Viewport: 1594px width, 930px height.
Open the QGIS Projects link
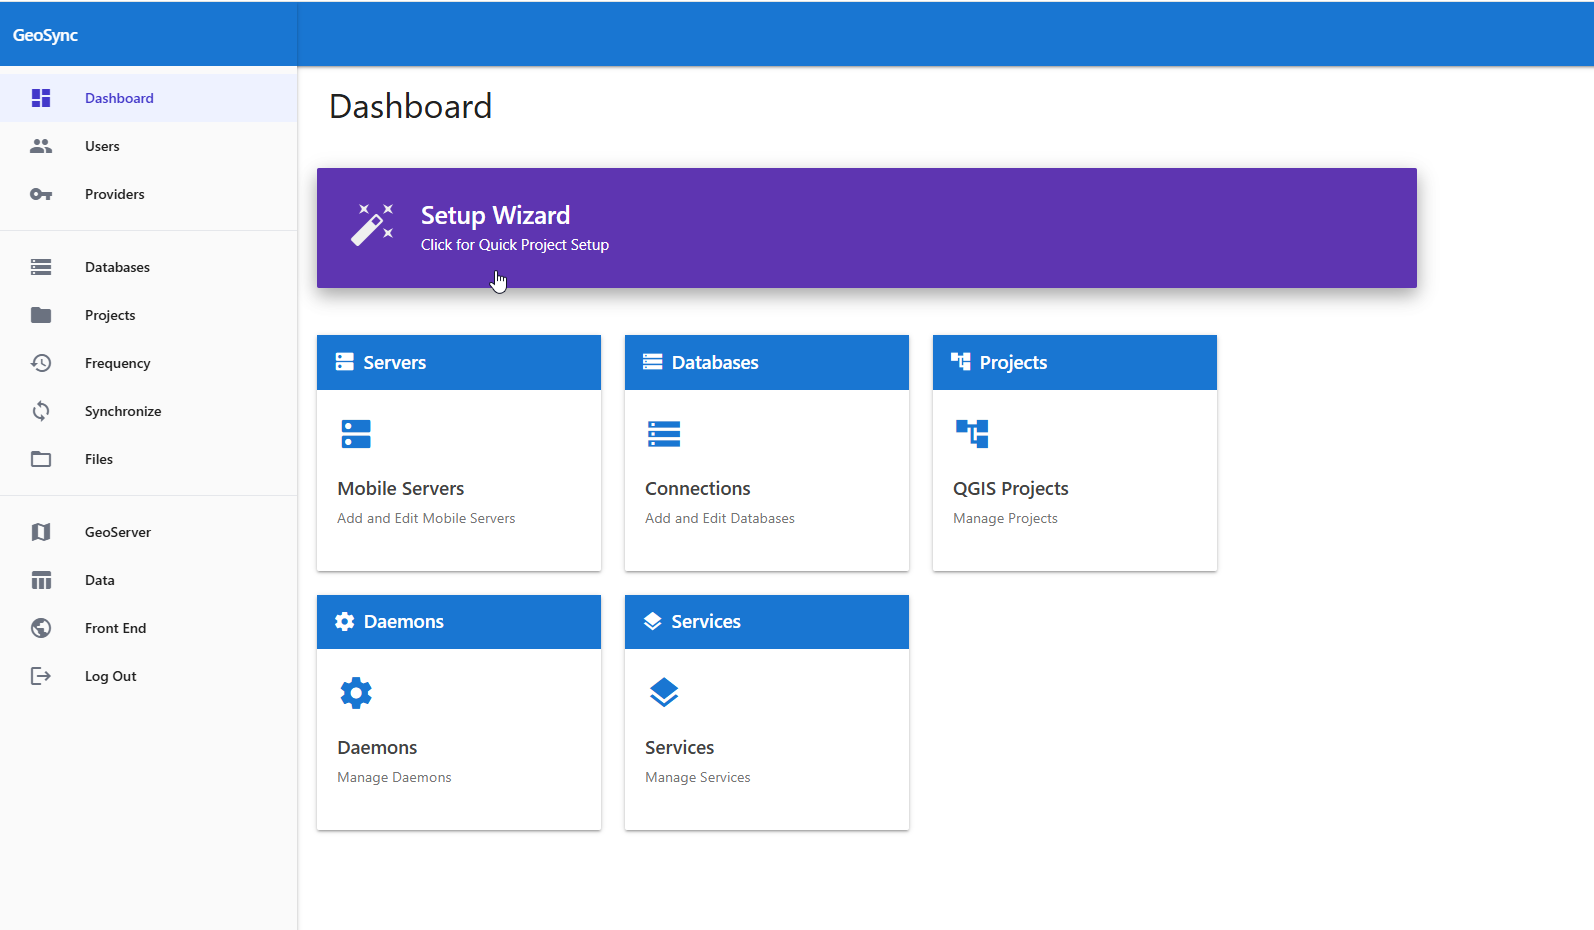tap(1011, 488)
